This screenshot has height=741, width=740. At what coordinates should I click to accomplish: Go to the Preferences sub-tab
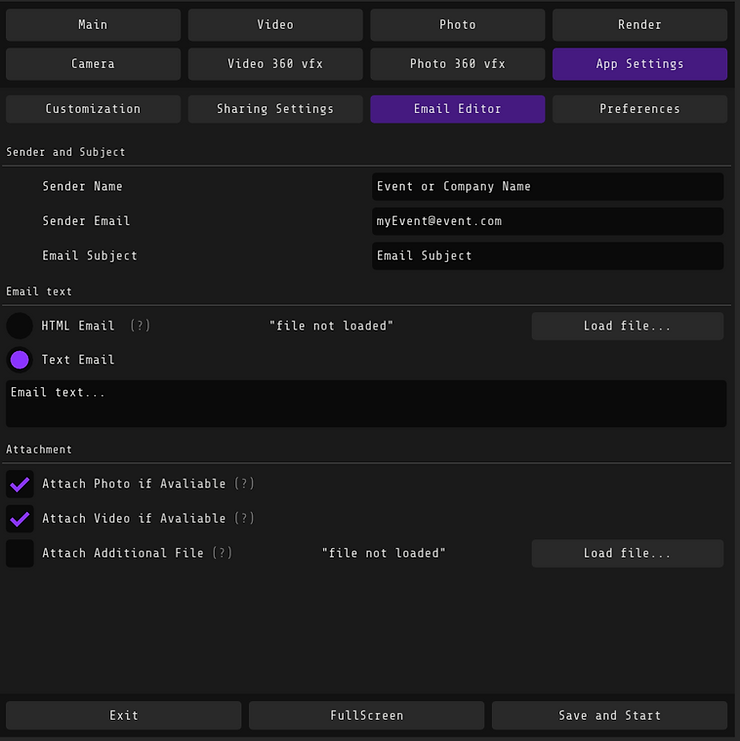pos(639,109)
